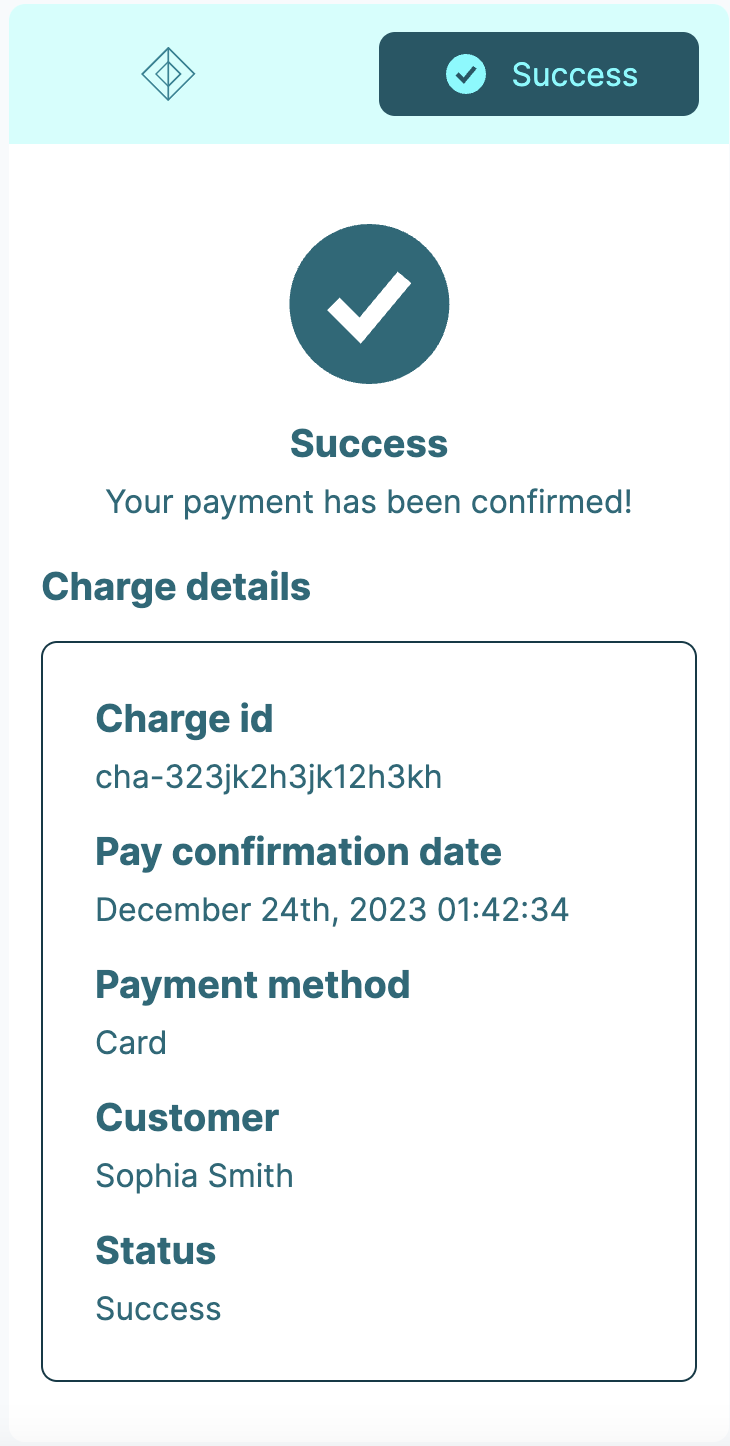Select the payment confirmation message text

pyautogui.click(x=369, y=501)
